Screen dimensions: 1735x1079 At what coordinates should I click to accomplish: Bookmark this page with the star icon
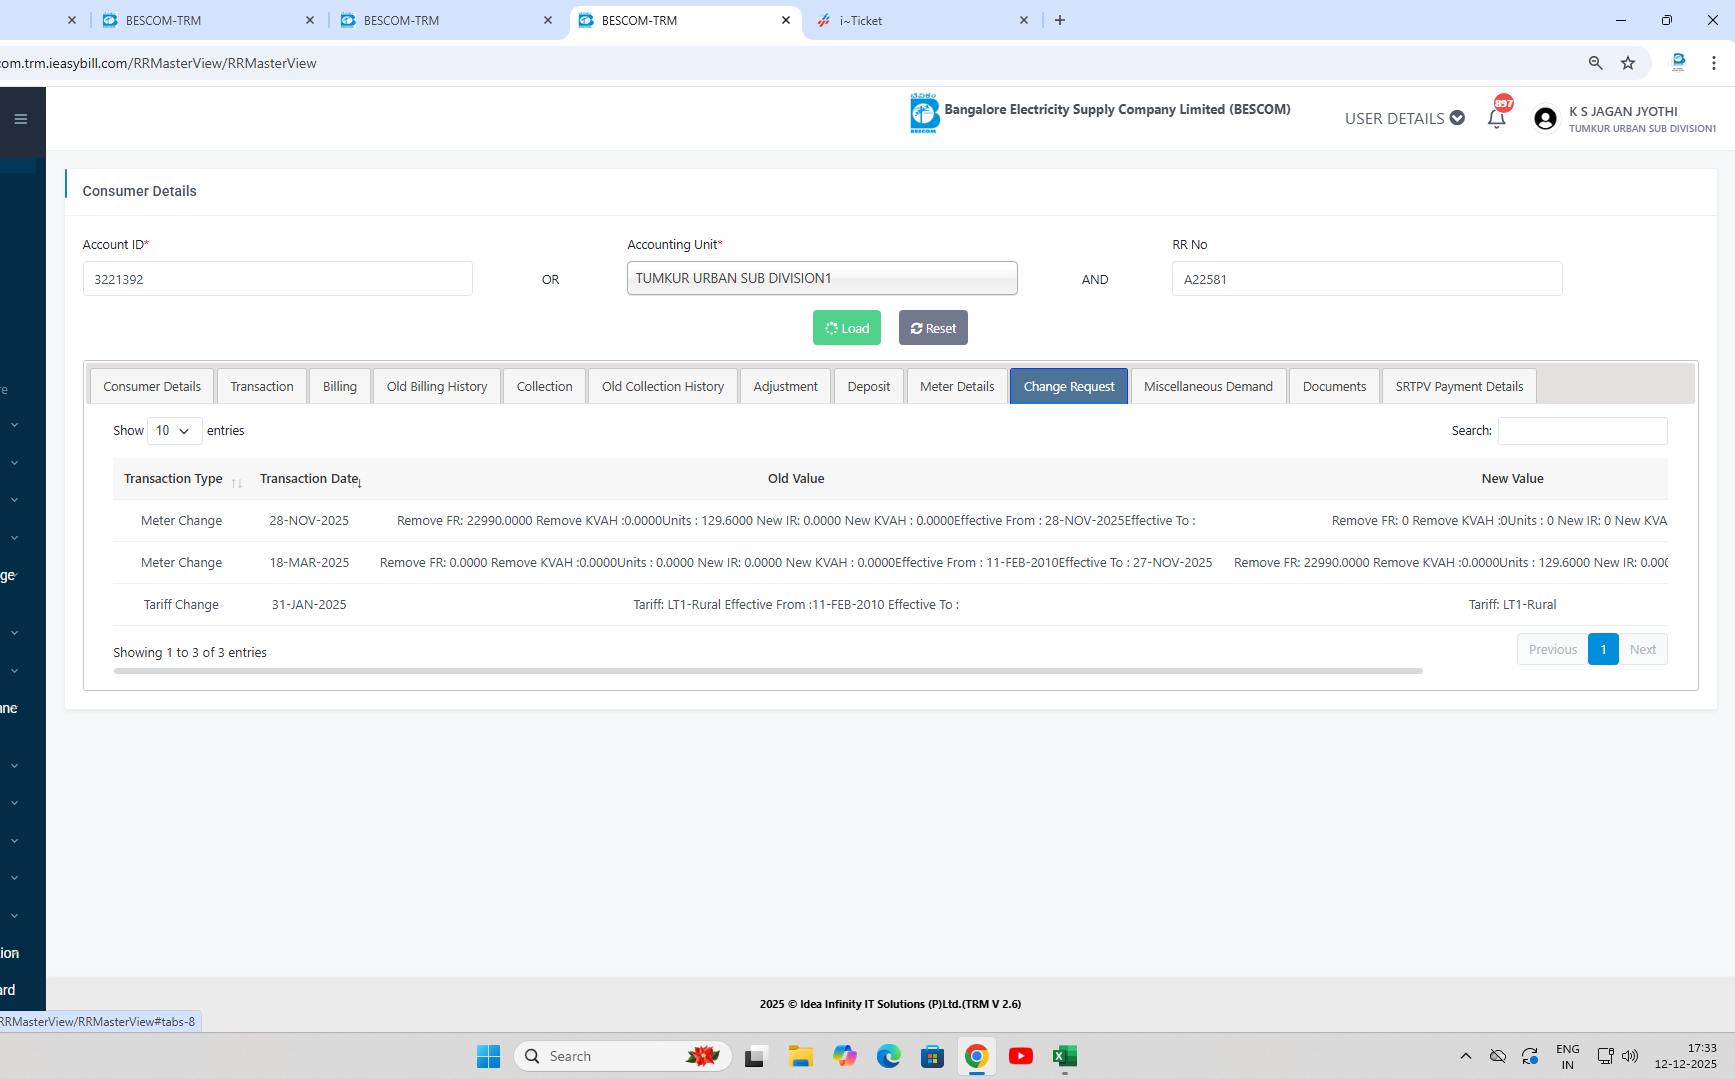[1628, 63]
